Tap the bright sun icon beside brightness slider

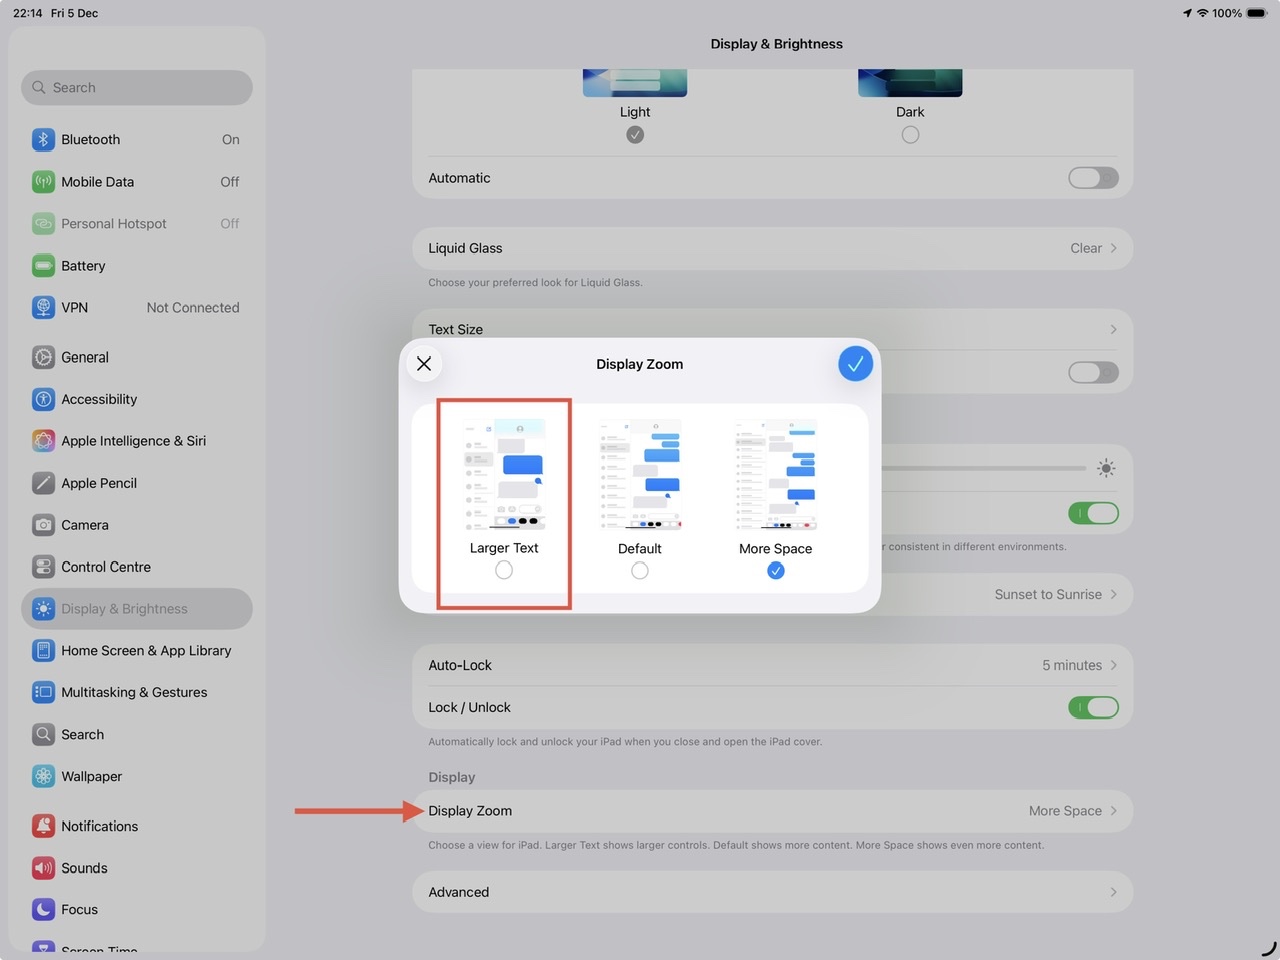[x=1106, y=468]
